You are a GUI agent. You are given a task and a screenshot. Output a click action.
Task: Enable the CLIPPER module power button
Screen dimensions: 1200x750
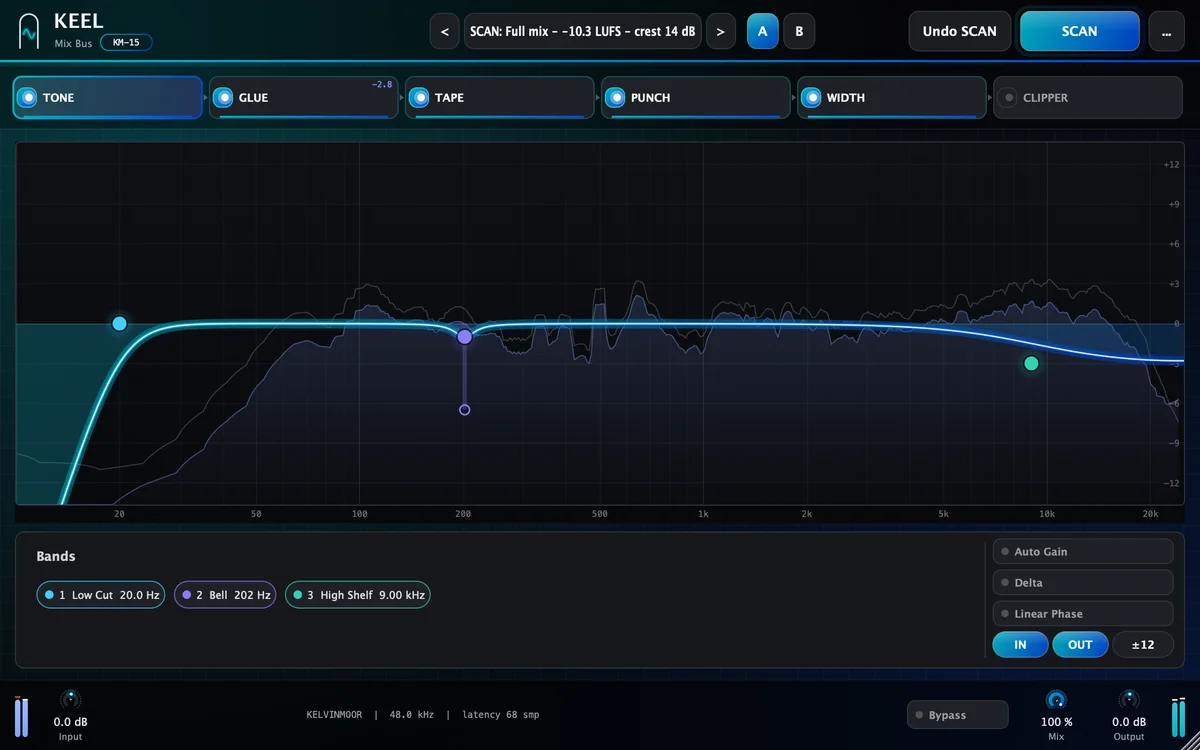1008,98
